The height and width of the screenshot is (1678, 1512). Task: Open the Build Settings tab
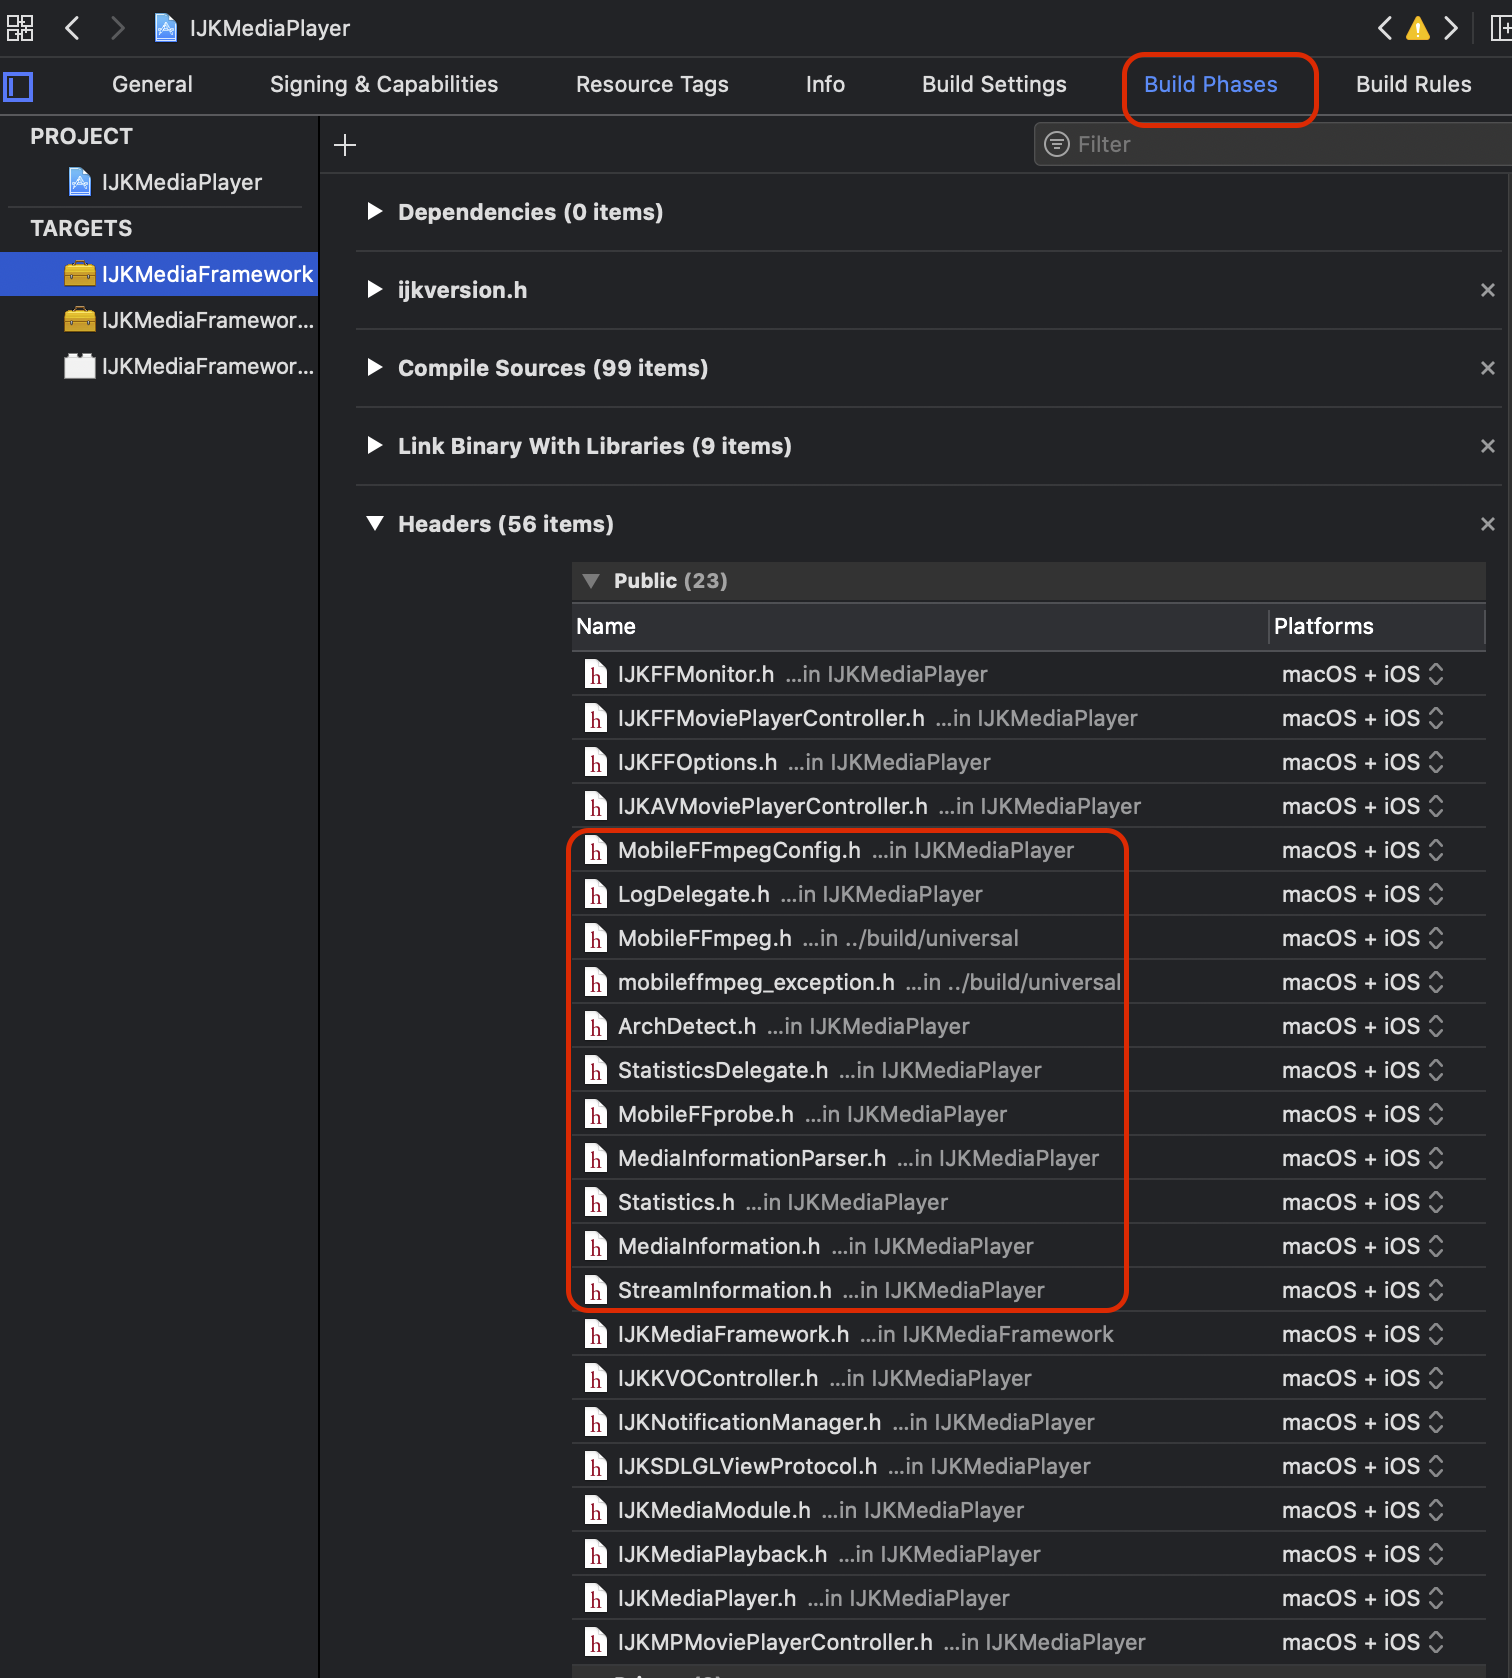point(994,85)
